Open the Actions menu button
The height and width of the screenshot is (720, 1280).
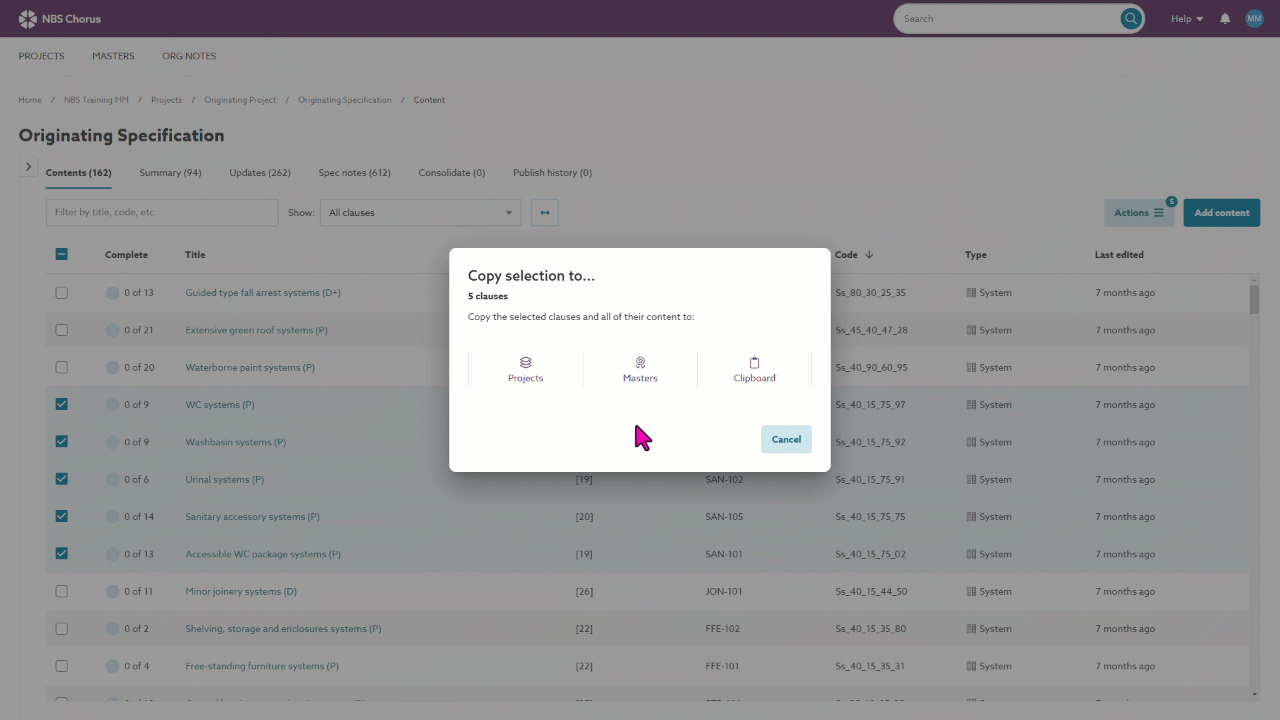coord(1139,212)
